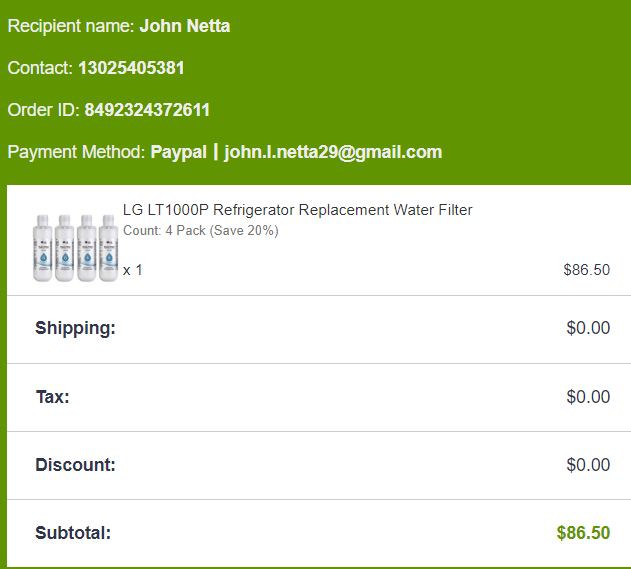Click the contact number 13025405381
The image size is (631, 569).
(131, 68)
